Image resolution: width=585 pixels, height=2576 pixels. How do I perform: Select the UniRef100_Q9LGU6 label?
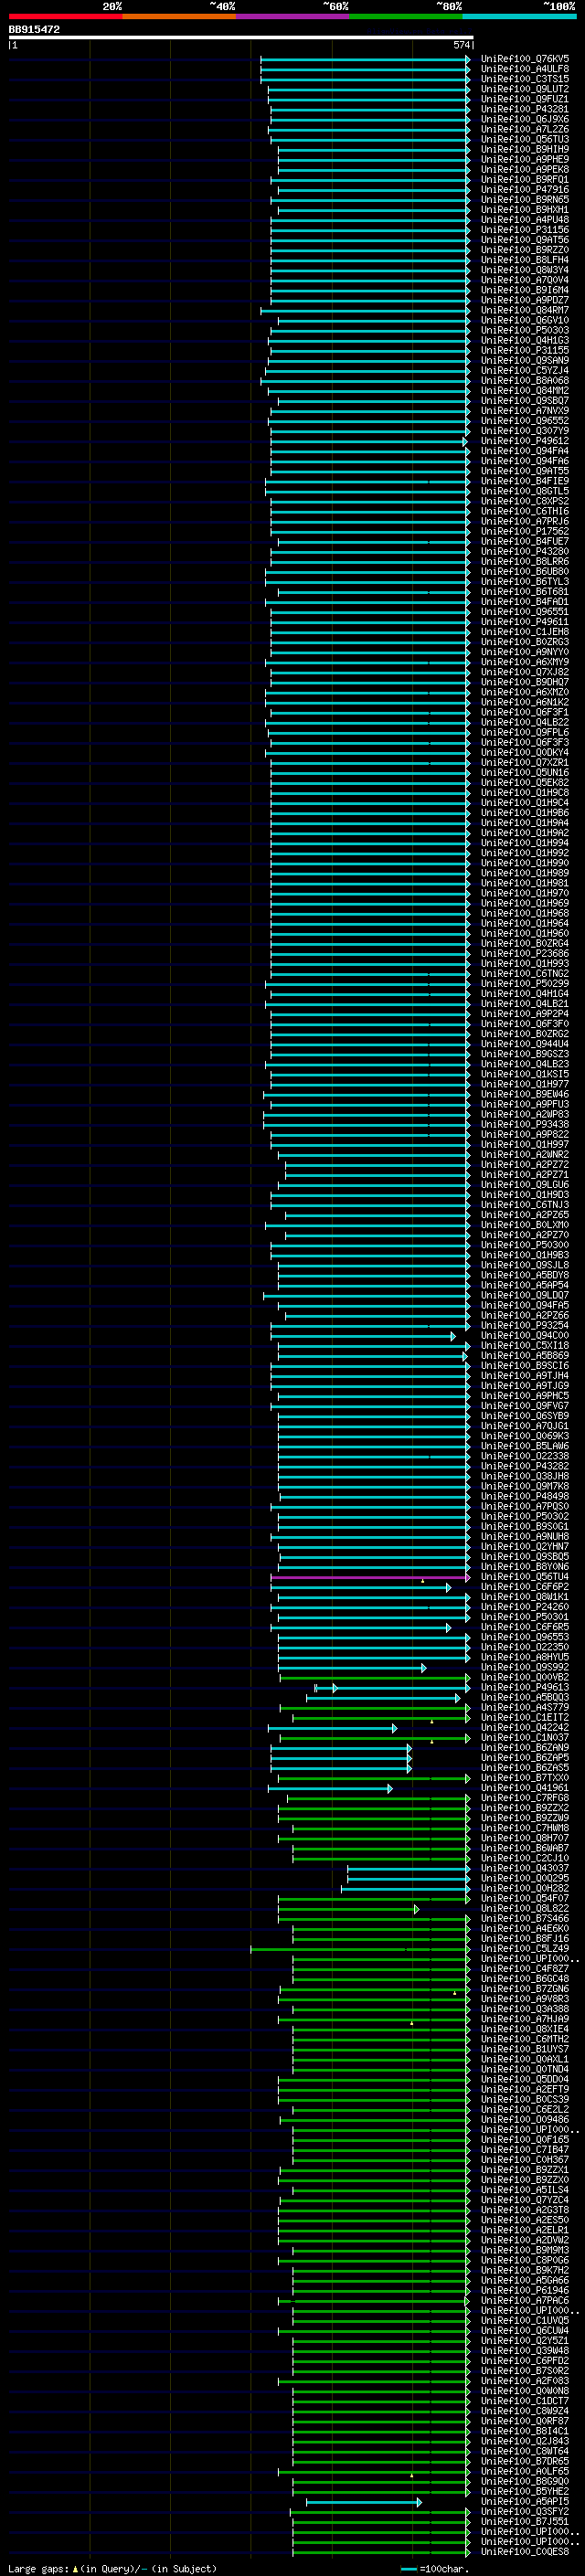click(525, 1185)
